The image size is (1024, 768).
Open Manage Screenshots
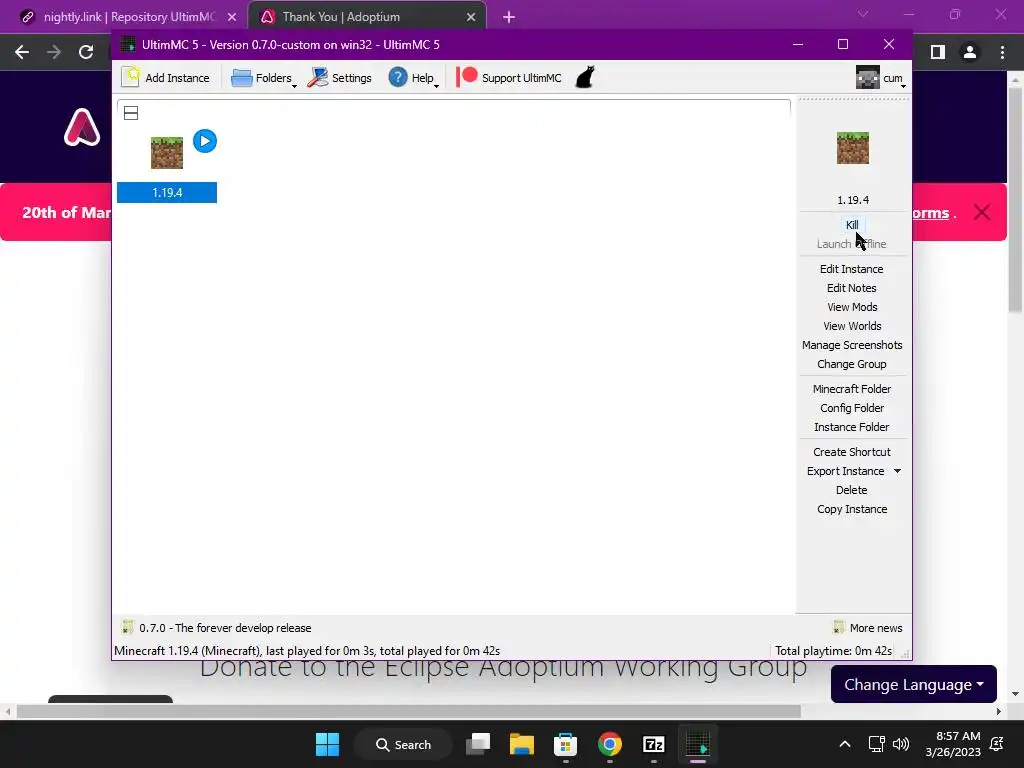pyautogui.click(x=852, y=345)
